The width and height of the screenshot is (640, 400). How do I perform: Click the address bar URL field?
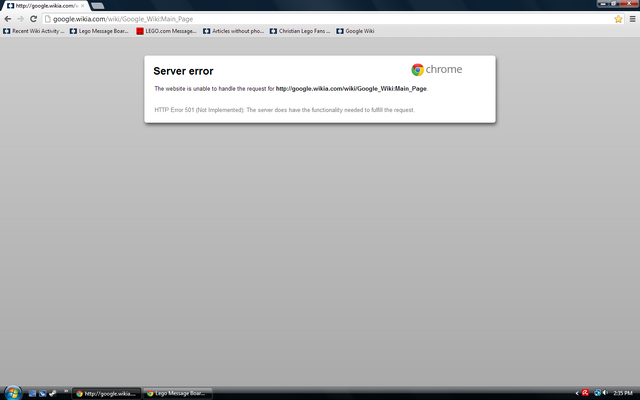tap(333, 19)
